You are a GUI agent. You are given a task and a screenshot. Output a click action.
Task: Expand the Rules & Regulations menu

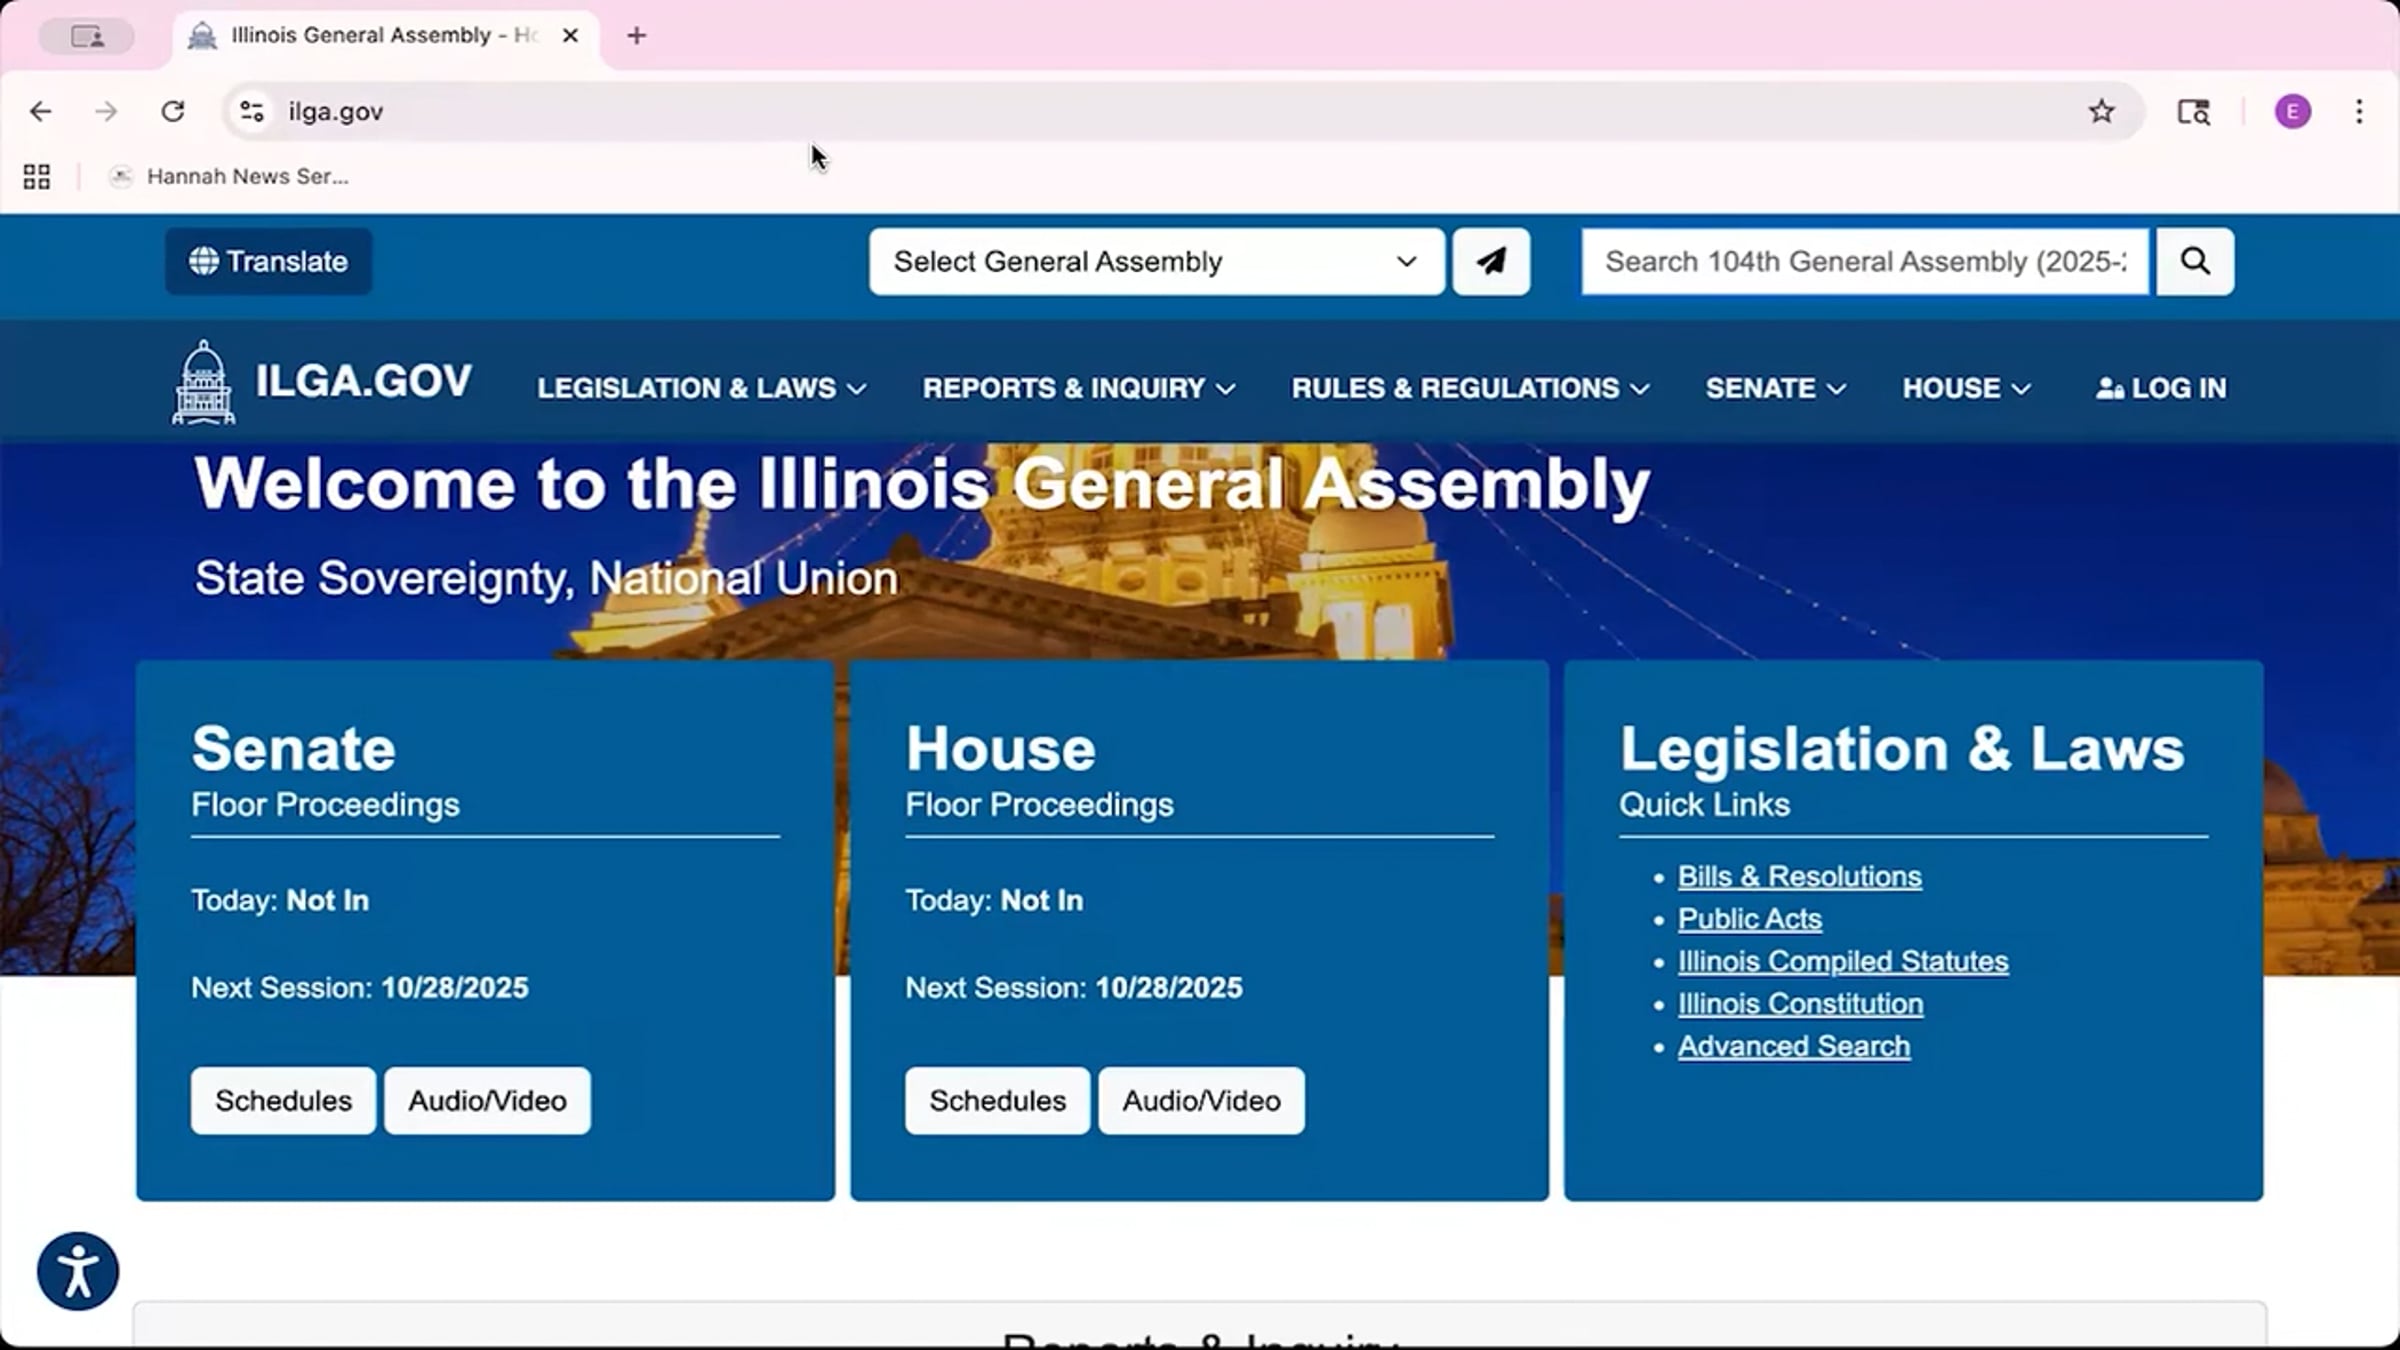(1470, 388)
